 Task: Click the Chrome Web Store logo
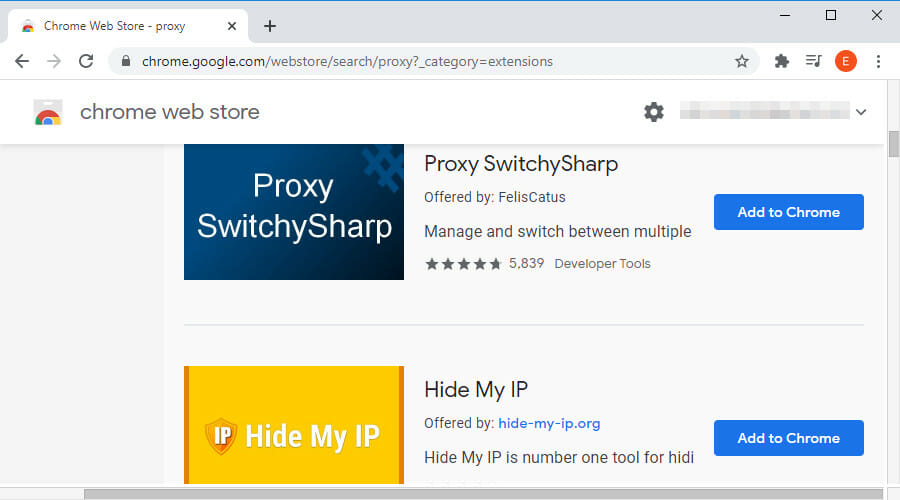(x=48, y=113)
